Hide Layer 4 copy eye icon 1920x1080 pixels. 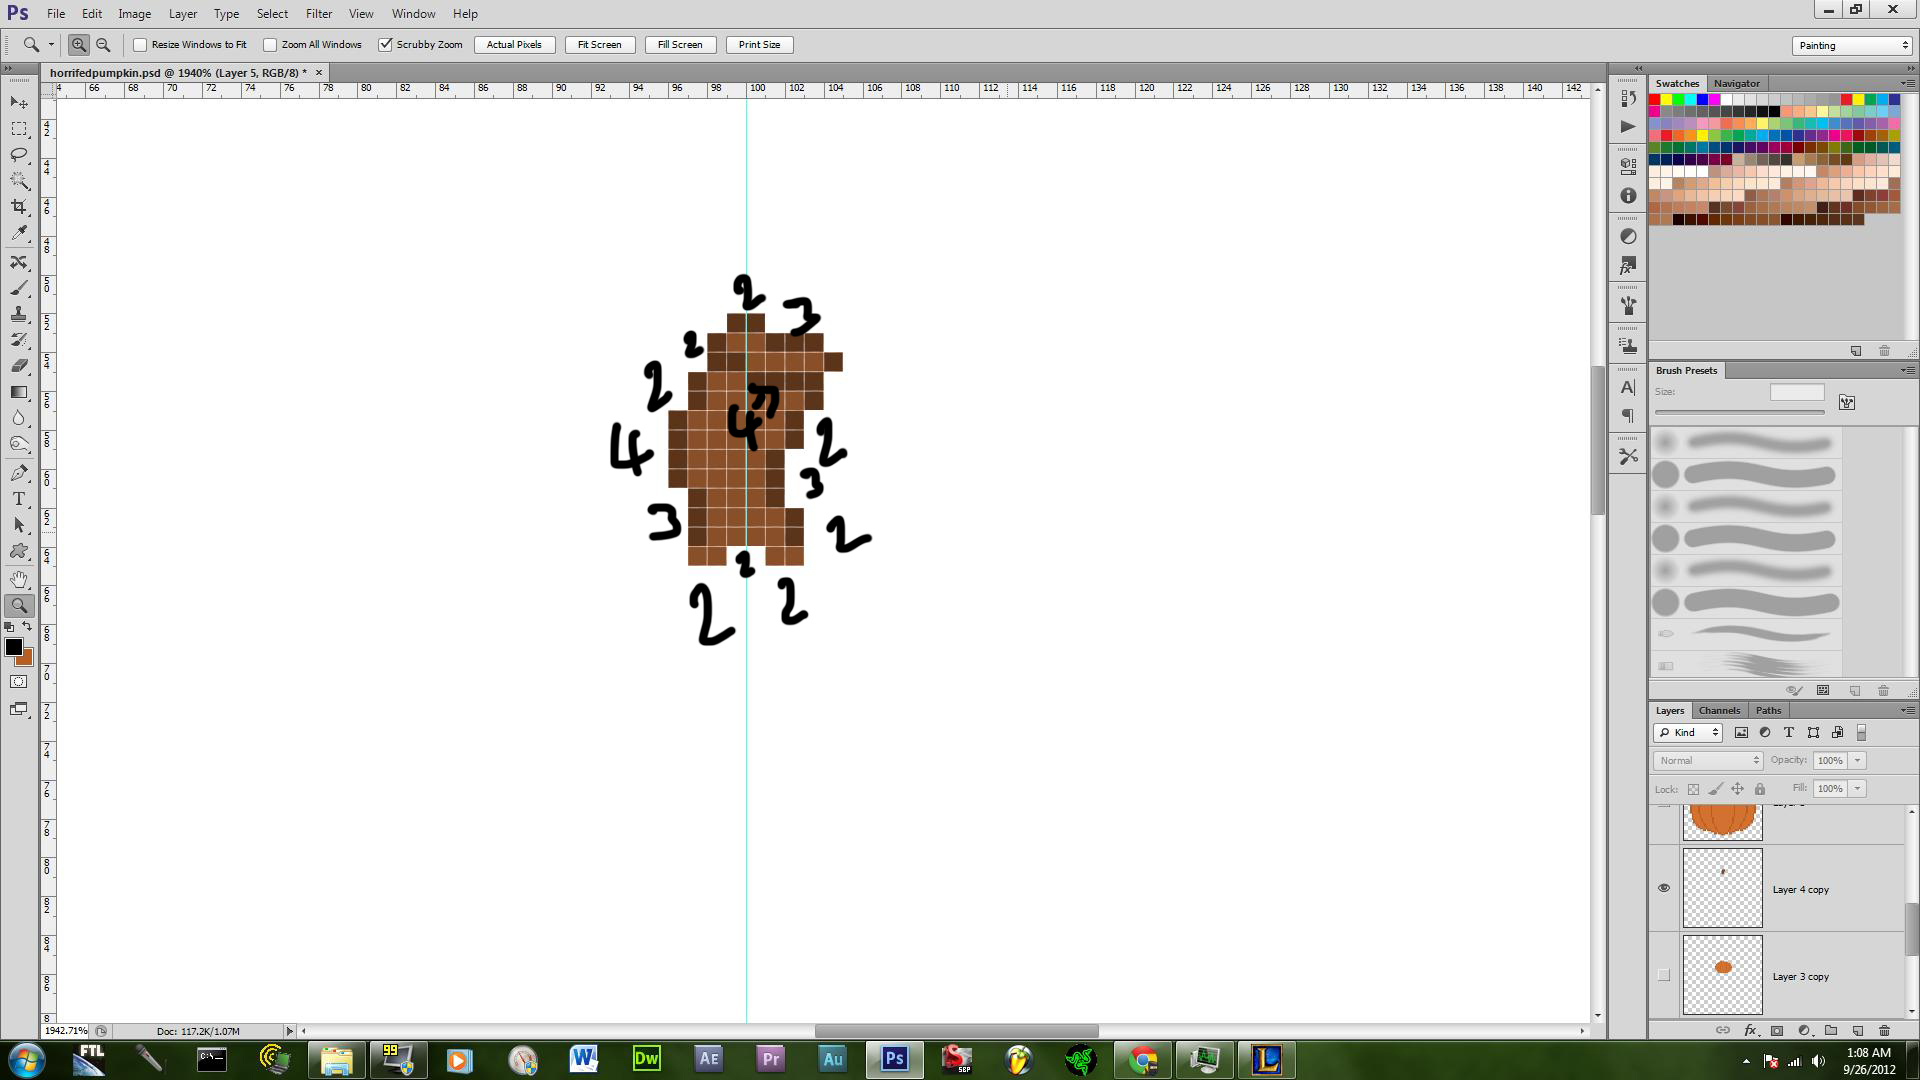[x=1664, y=888]
